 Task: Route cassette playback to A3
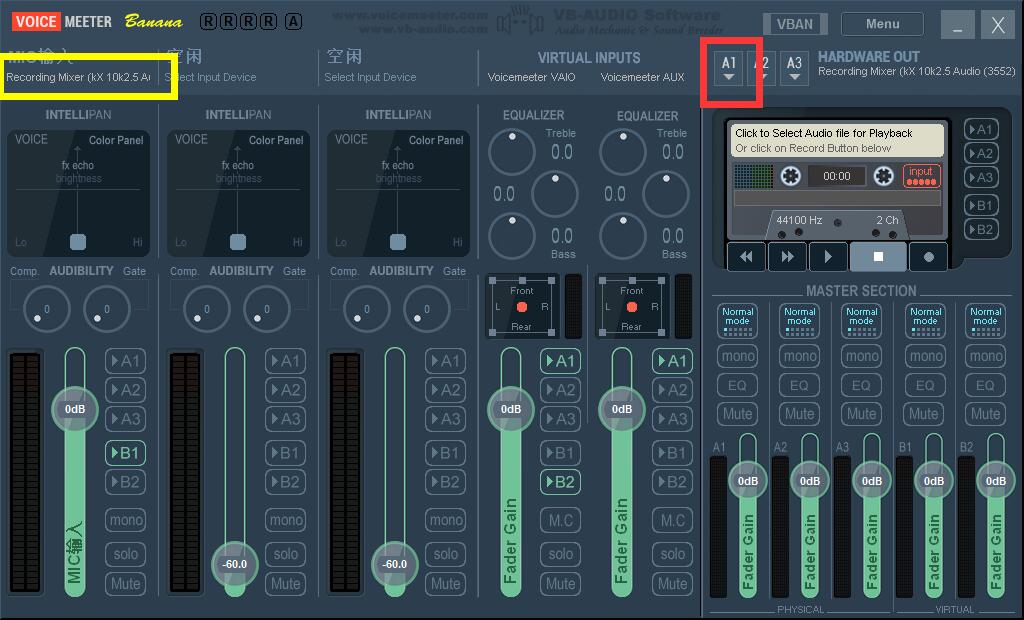coord(981,177)
